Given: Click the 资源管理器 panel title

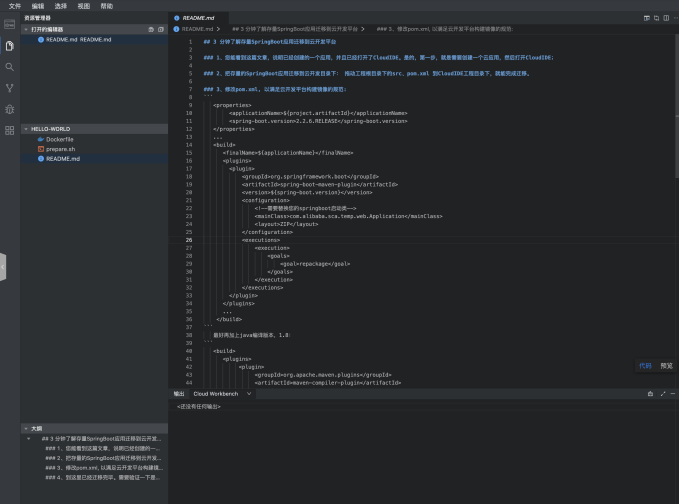Looking at the screenshot, I should [x=37, y=18].
